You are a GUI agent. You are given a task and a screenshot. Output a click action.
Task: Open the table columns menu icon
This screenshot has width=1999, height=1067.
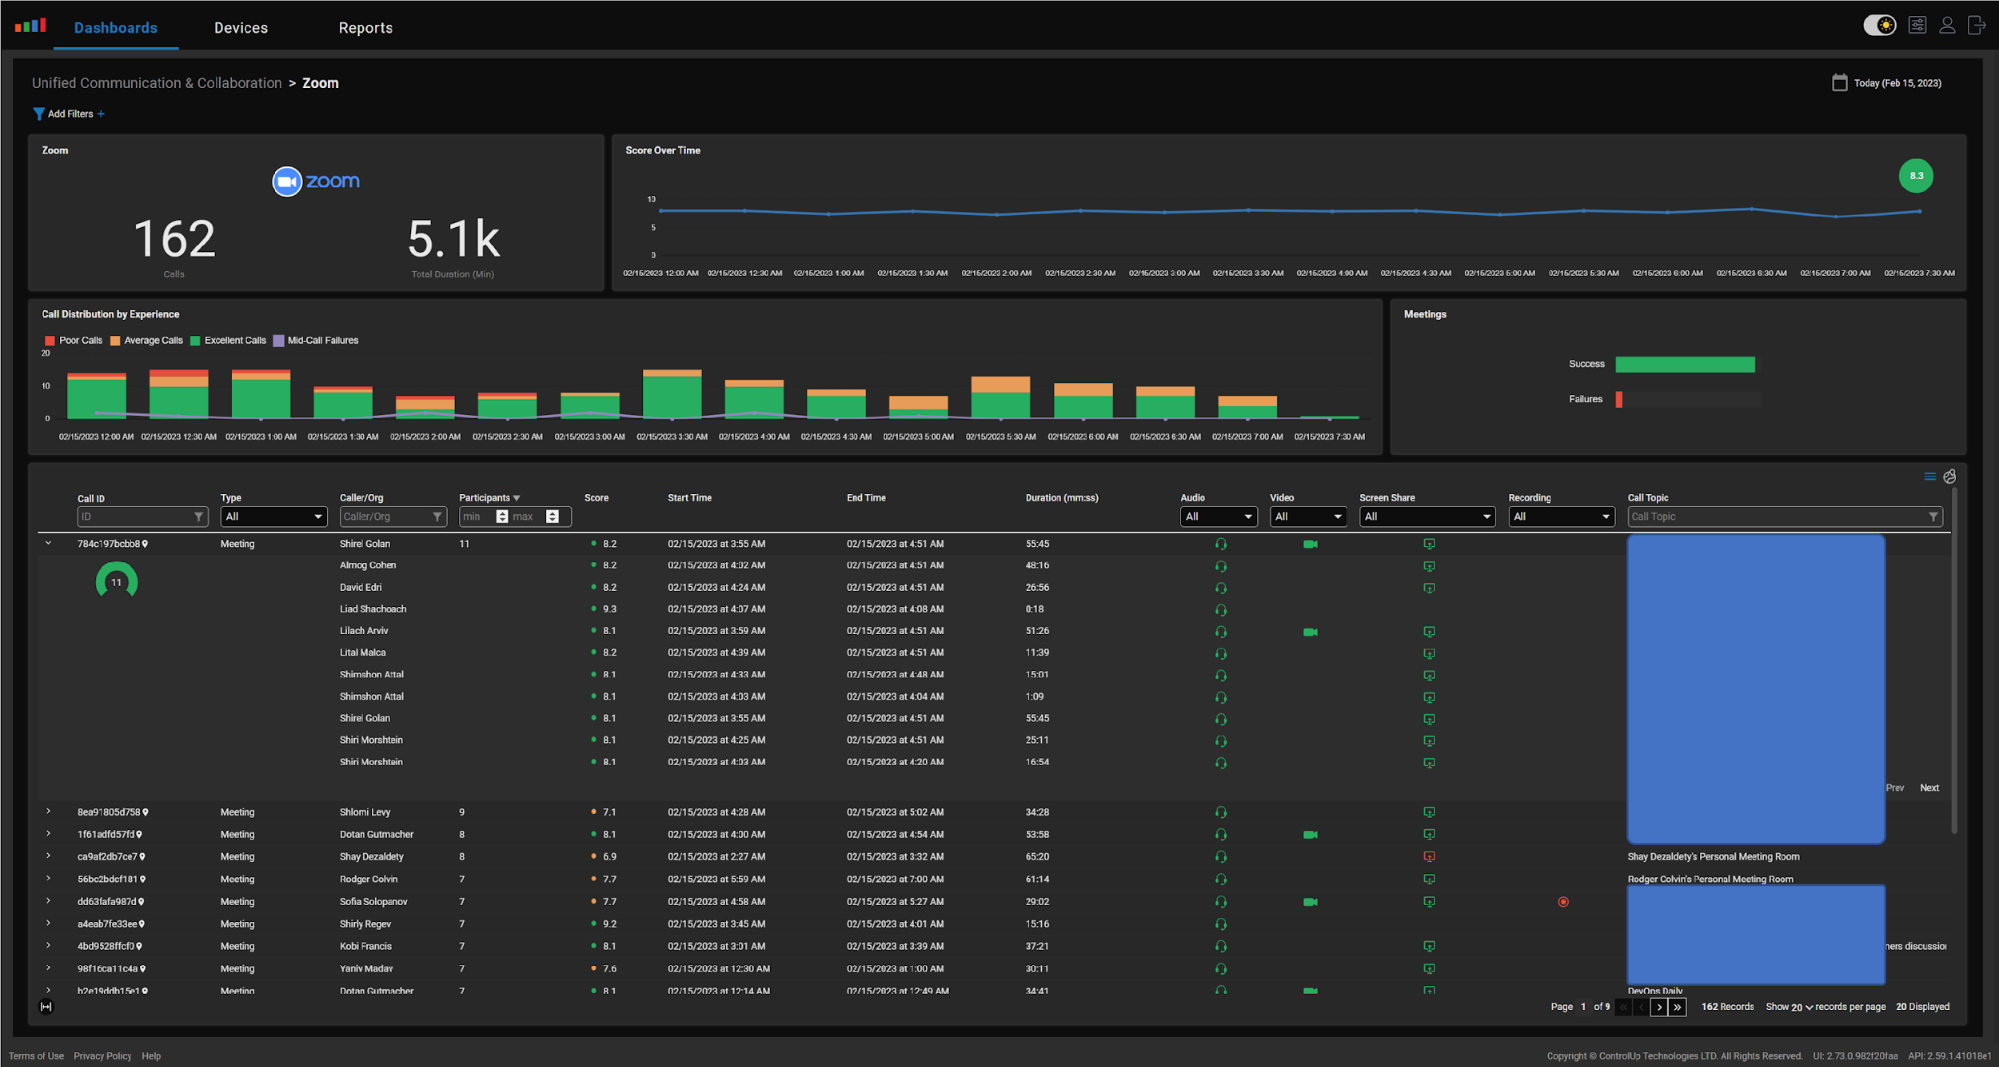pos(1929,477)
